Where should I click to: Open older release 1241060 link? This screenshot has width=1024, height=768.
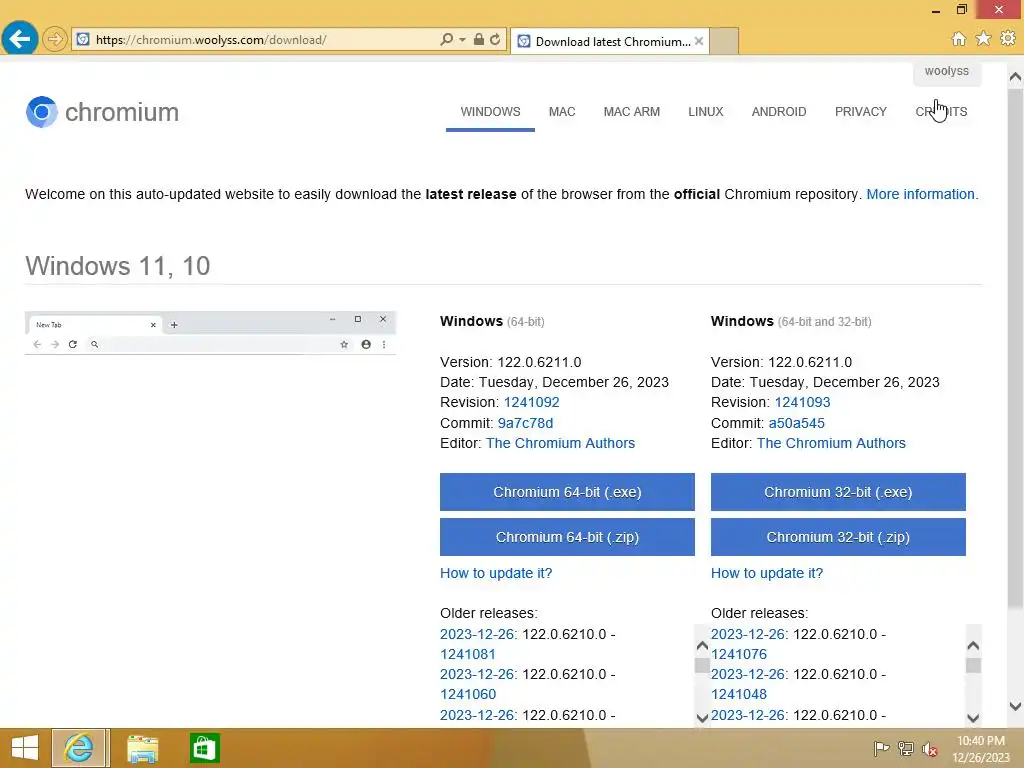(468, 694)
